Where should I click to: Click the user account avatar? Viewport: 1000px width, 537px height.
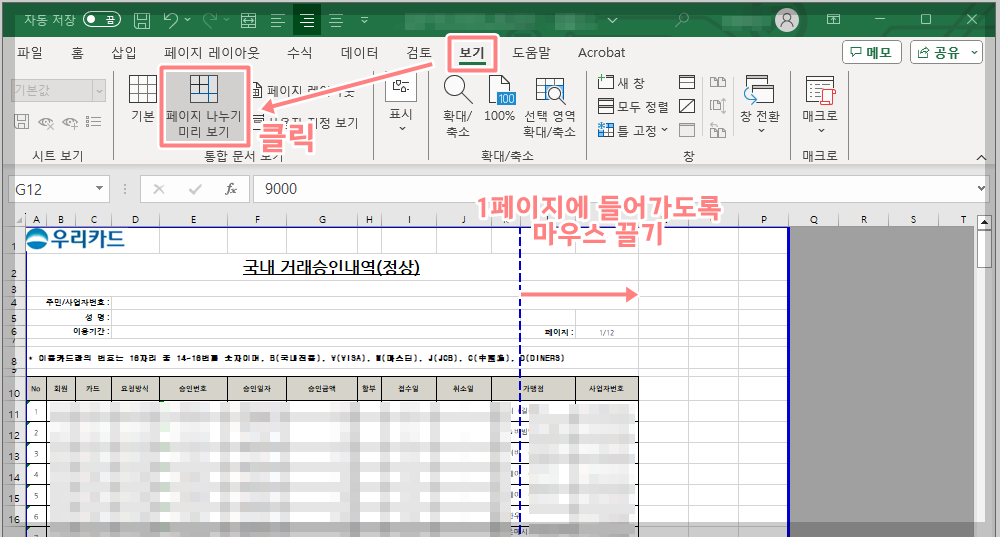786,20
